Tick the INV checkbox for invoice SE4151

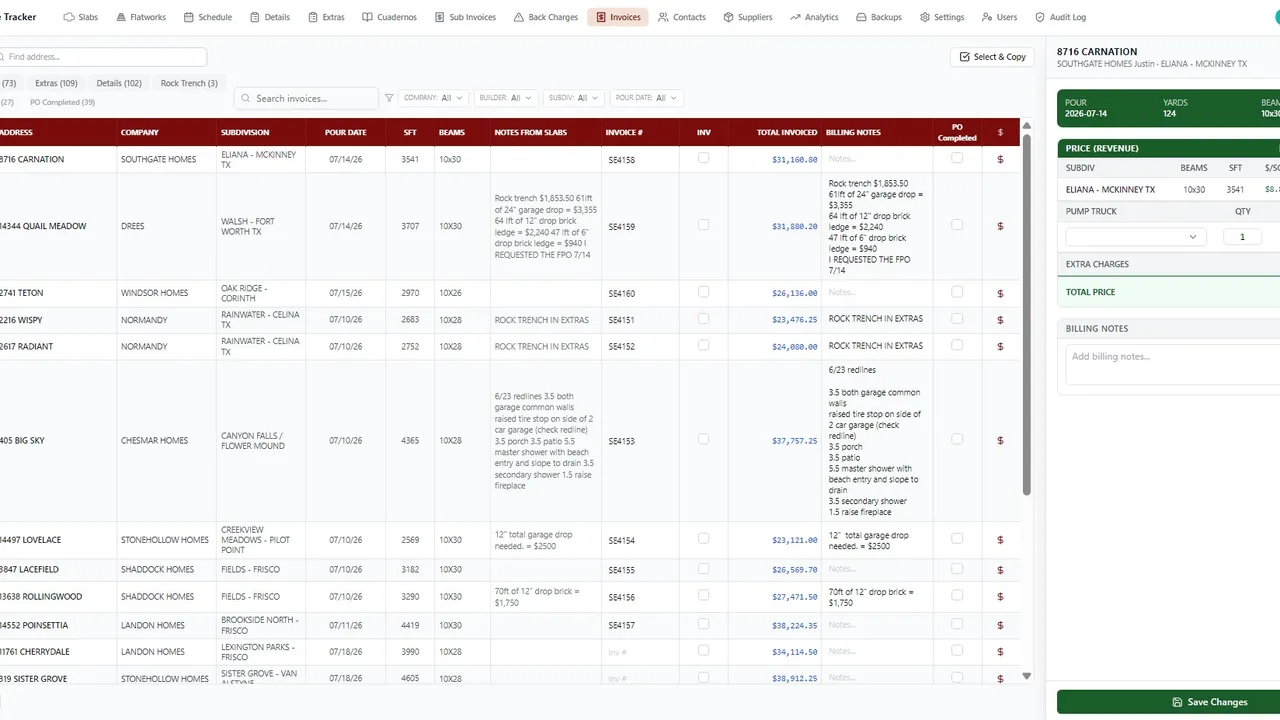[x=703, y=319]
